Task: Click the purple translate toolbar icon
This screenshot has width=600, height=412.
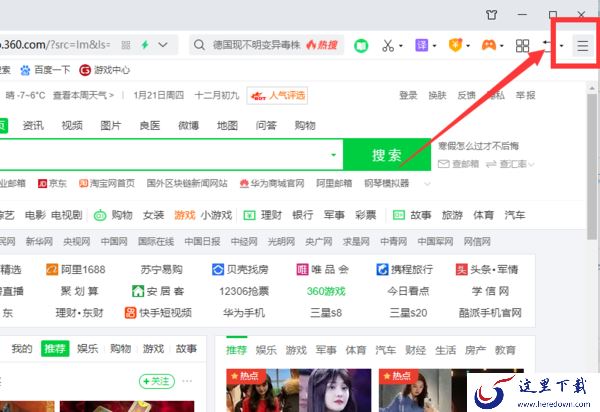Action: tap(421, 45)
